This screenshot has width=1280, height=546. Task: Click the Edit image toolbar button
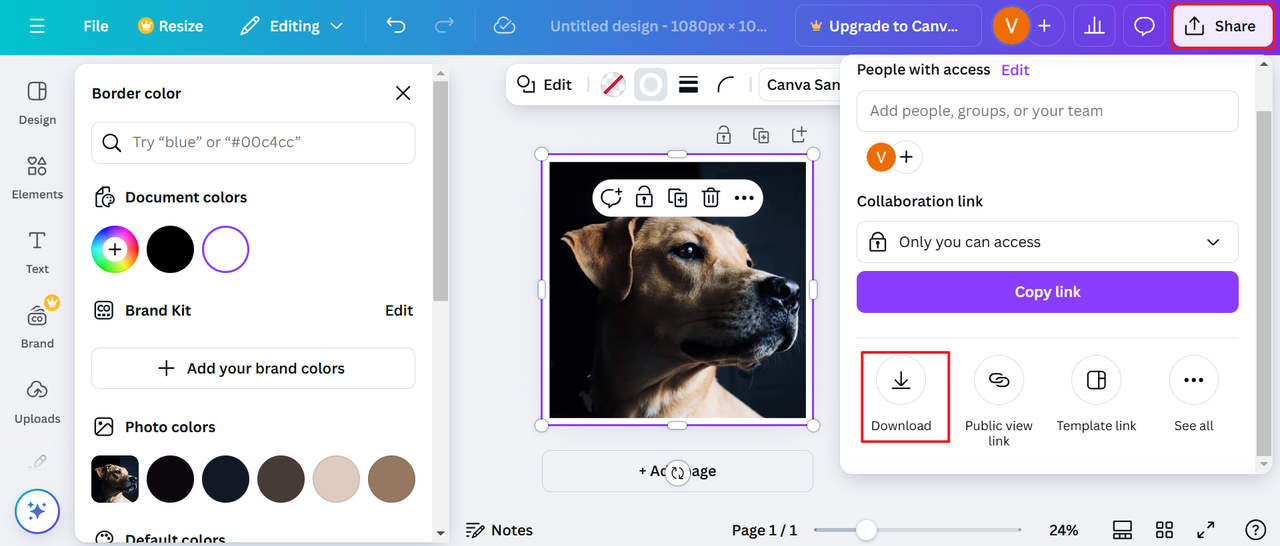click(x=544, y=85)
